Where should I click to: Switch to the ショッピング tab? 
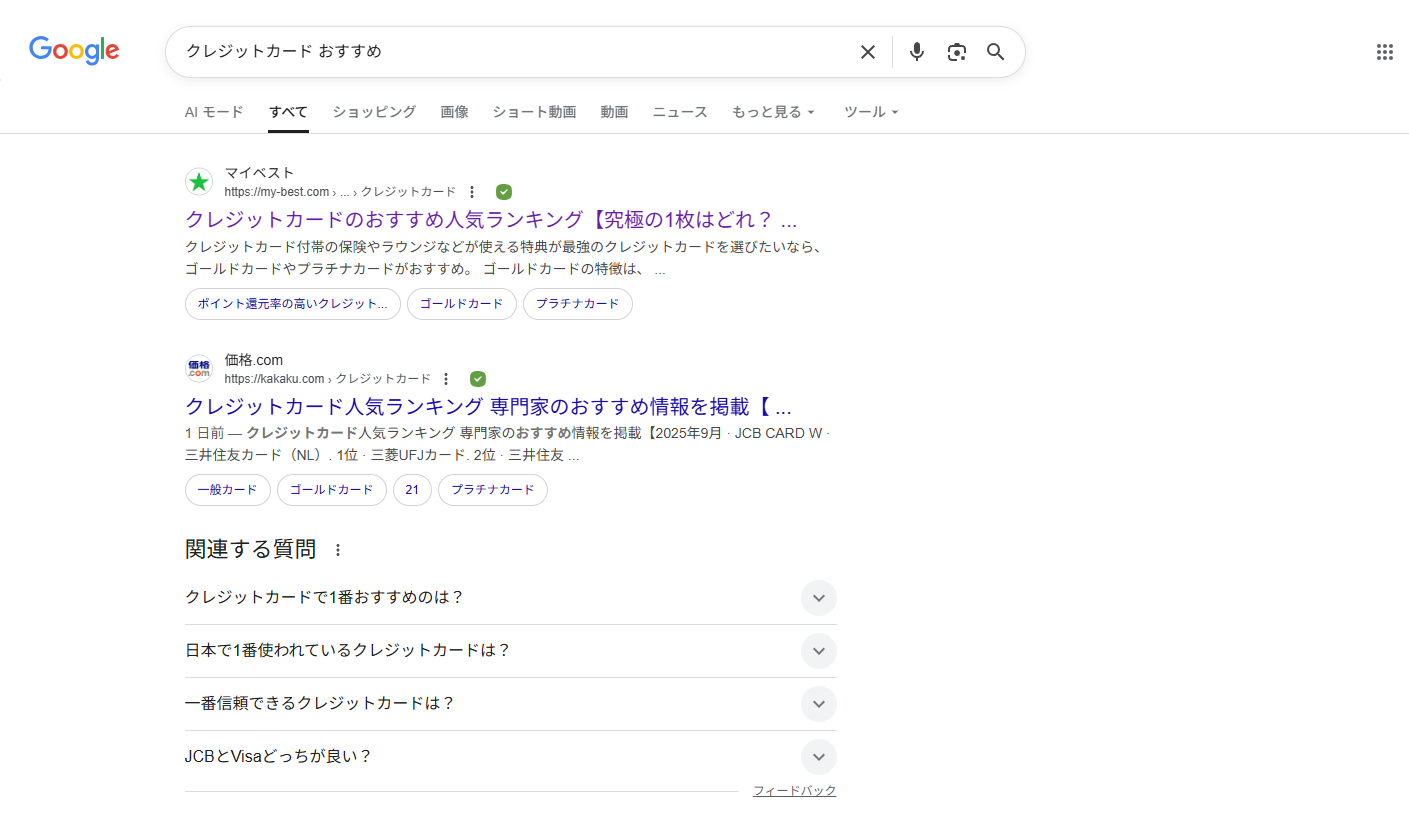click(x=374, y=112)
